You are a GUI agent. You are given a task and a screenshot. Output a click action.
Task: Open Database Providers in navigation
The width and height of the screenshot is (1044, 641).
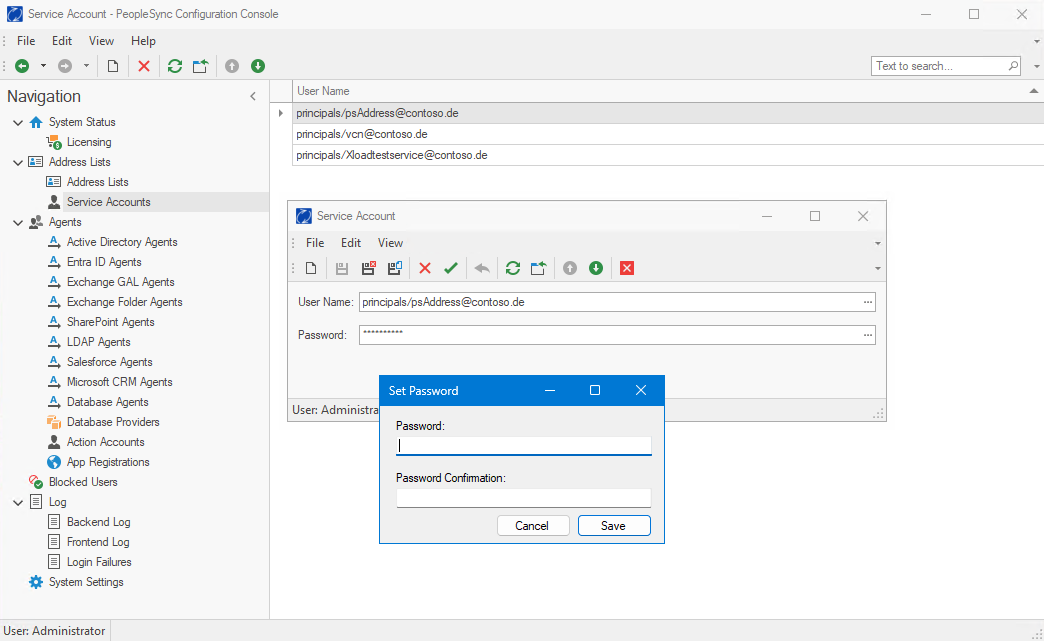[x=113, y=422]
